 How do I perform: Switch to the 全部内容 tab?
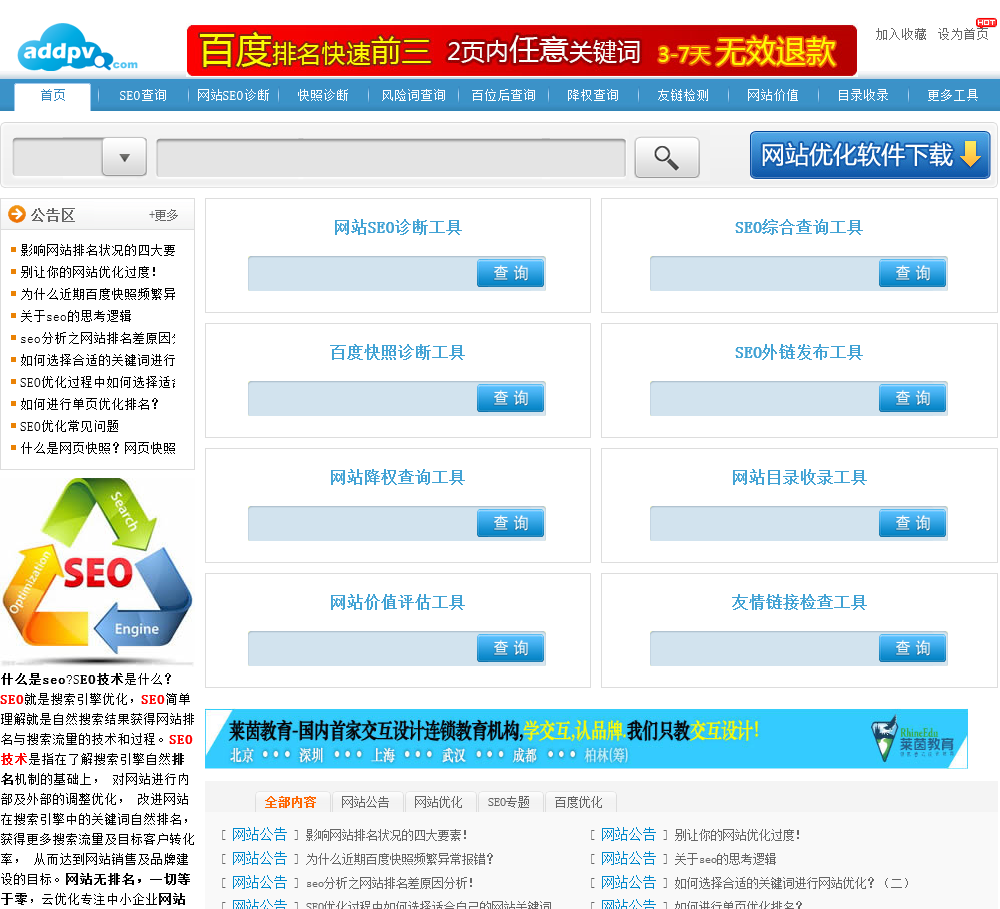pos(291,802)
